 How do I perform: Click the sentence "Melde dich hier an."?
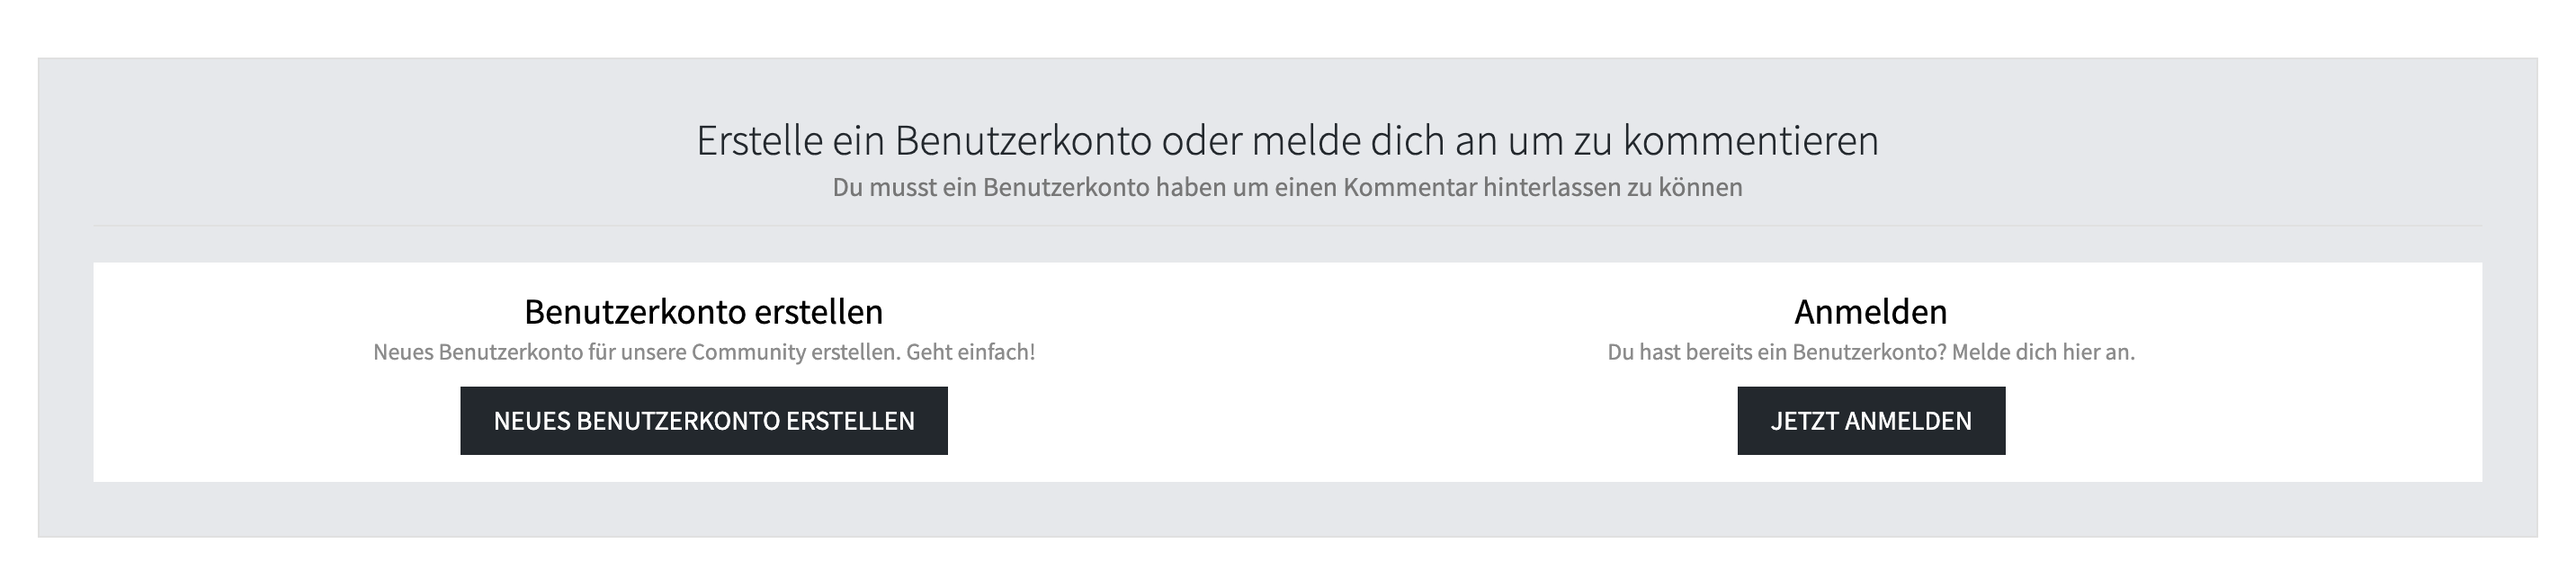(2043, 352)
